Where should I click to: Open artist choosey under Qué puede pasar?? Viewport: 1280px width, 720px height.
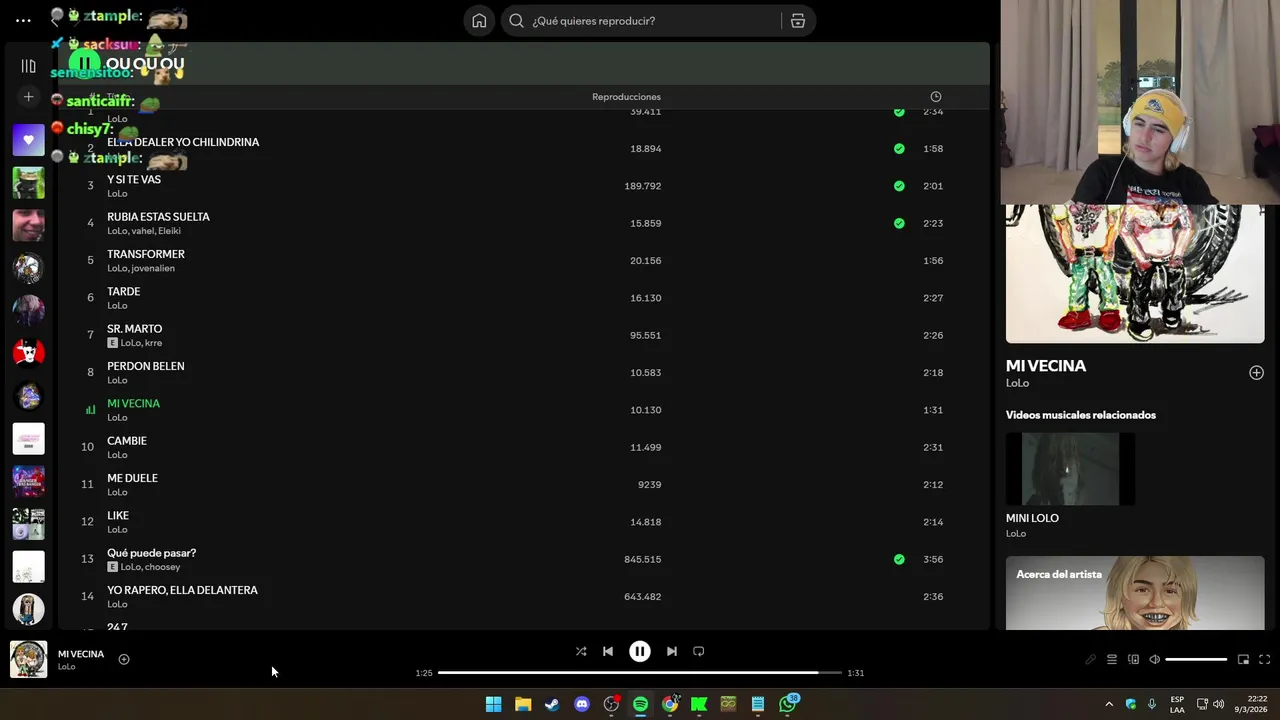162,567
